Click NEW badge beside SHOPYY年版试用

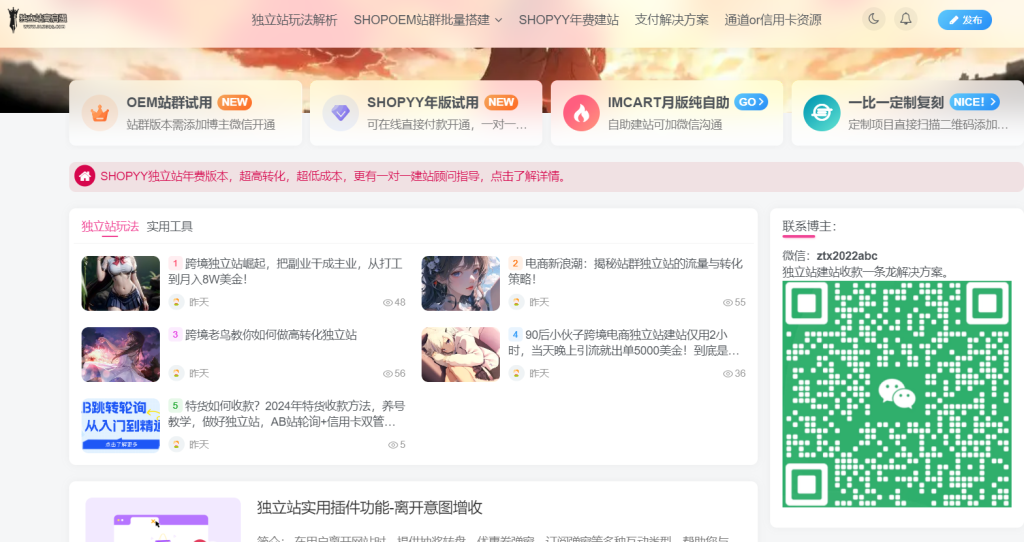coord(501,103)
